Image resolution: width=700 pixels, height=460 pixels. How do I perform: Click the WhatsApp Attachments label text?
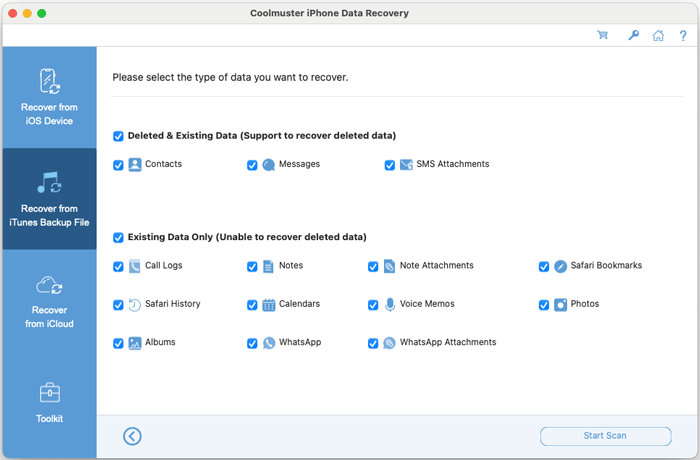coord(448,342)
